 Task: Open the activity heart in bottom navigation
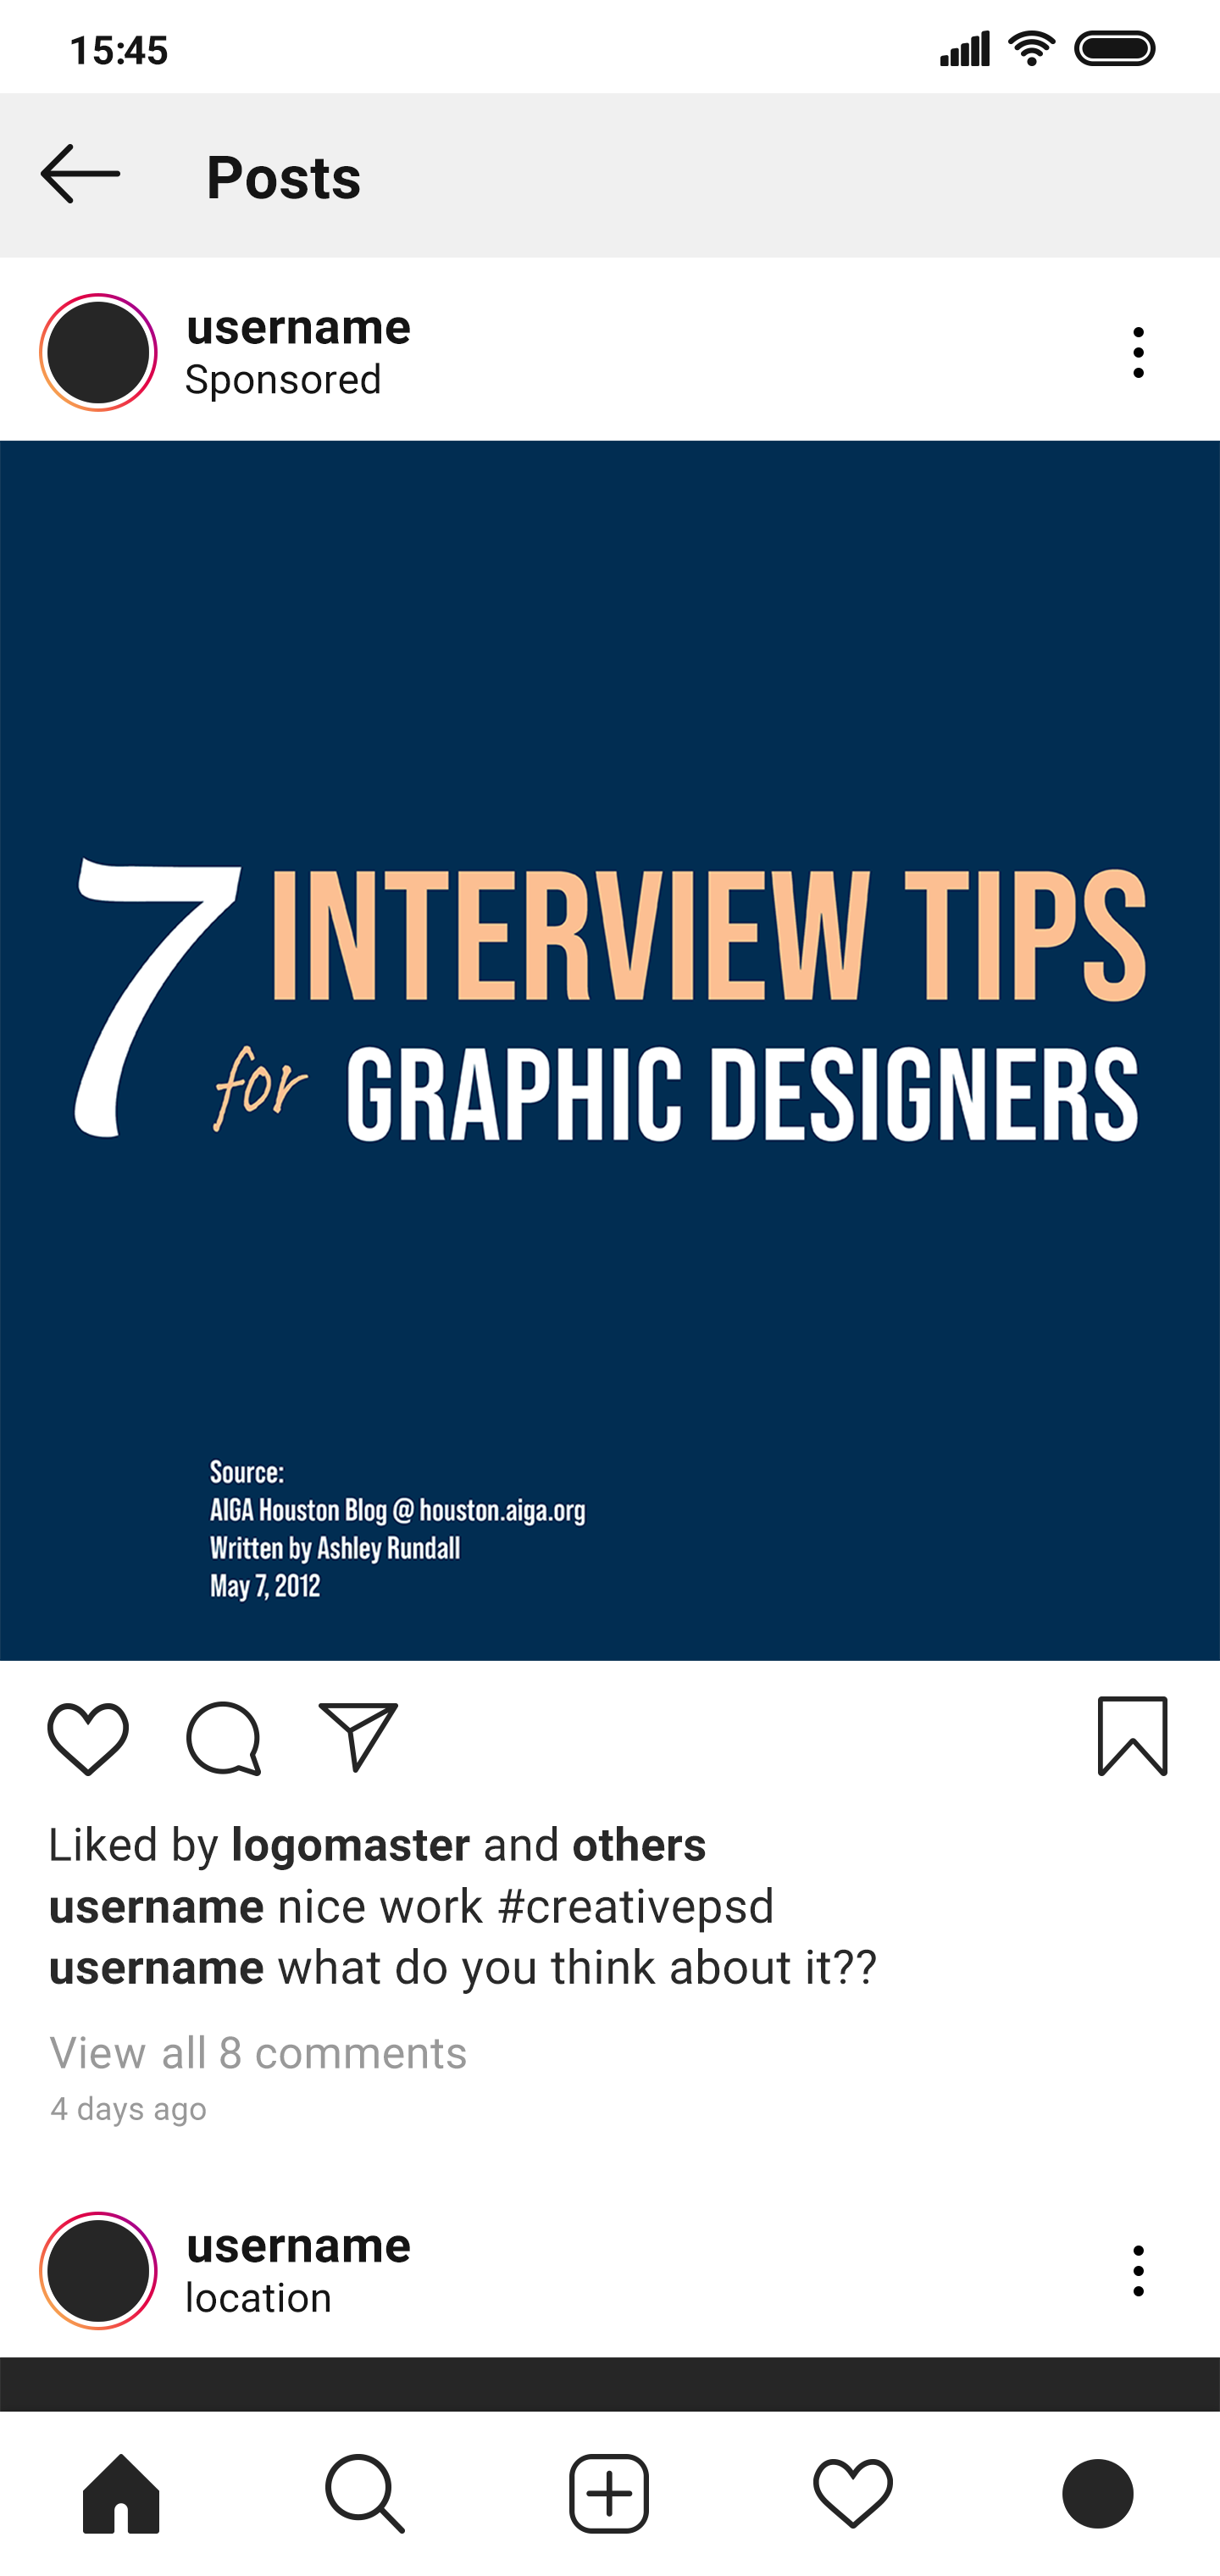click(x=853, y=2493)
